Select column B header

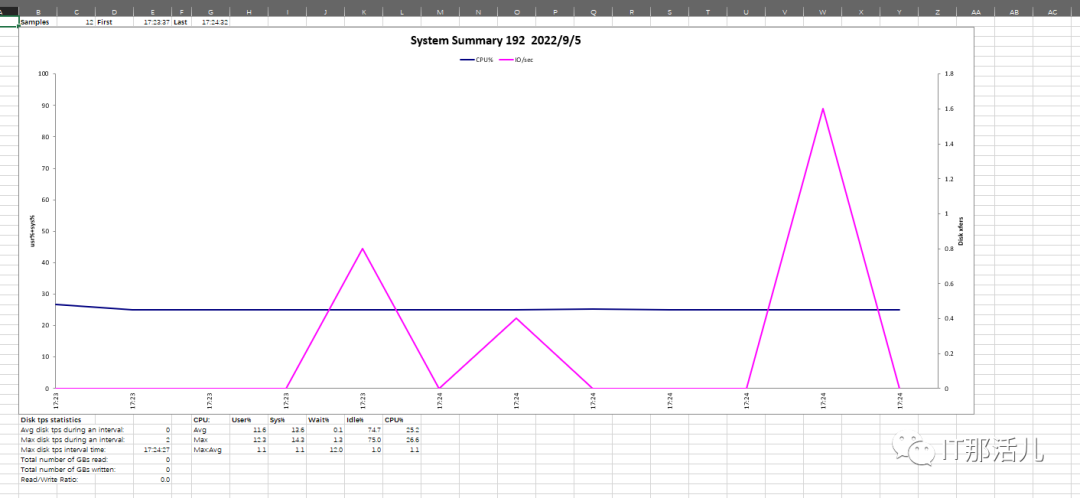pos(37,12)
